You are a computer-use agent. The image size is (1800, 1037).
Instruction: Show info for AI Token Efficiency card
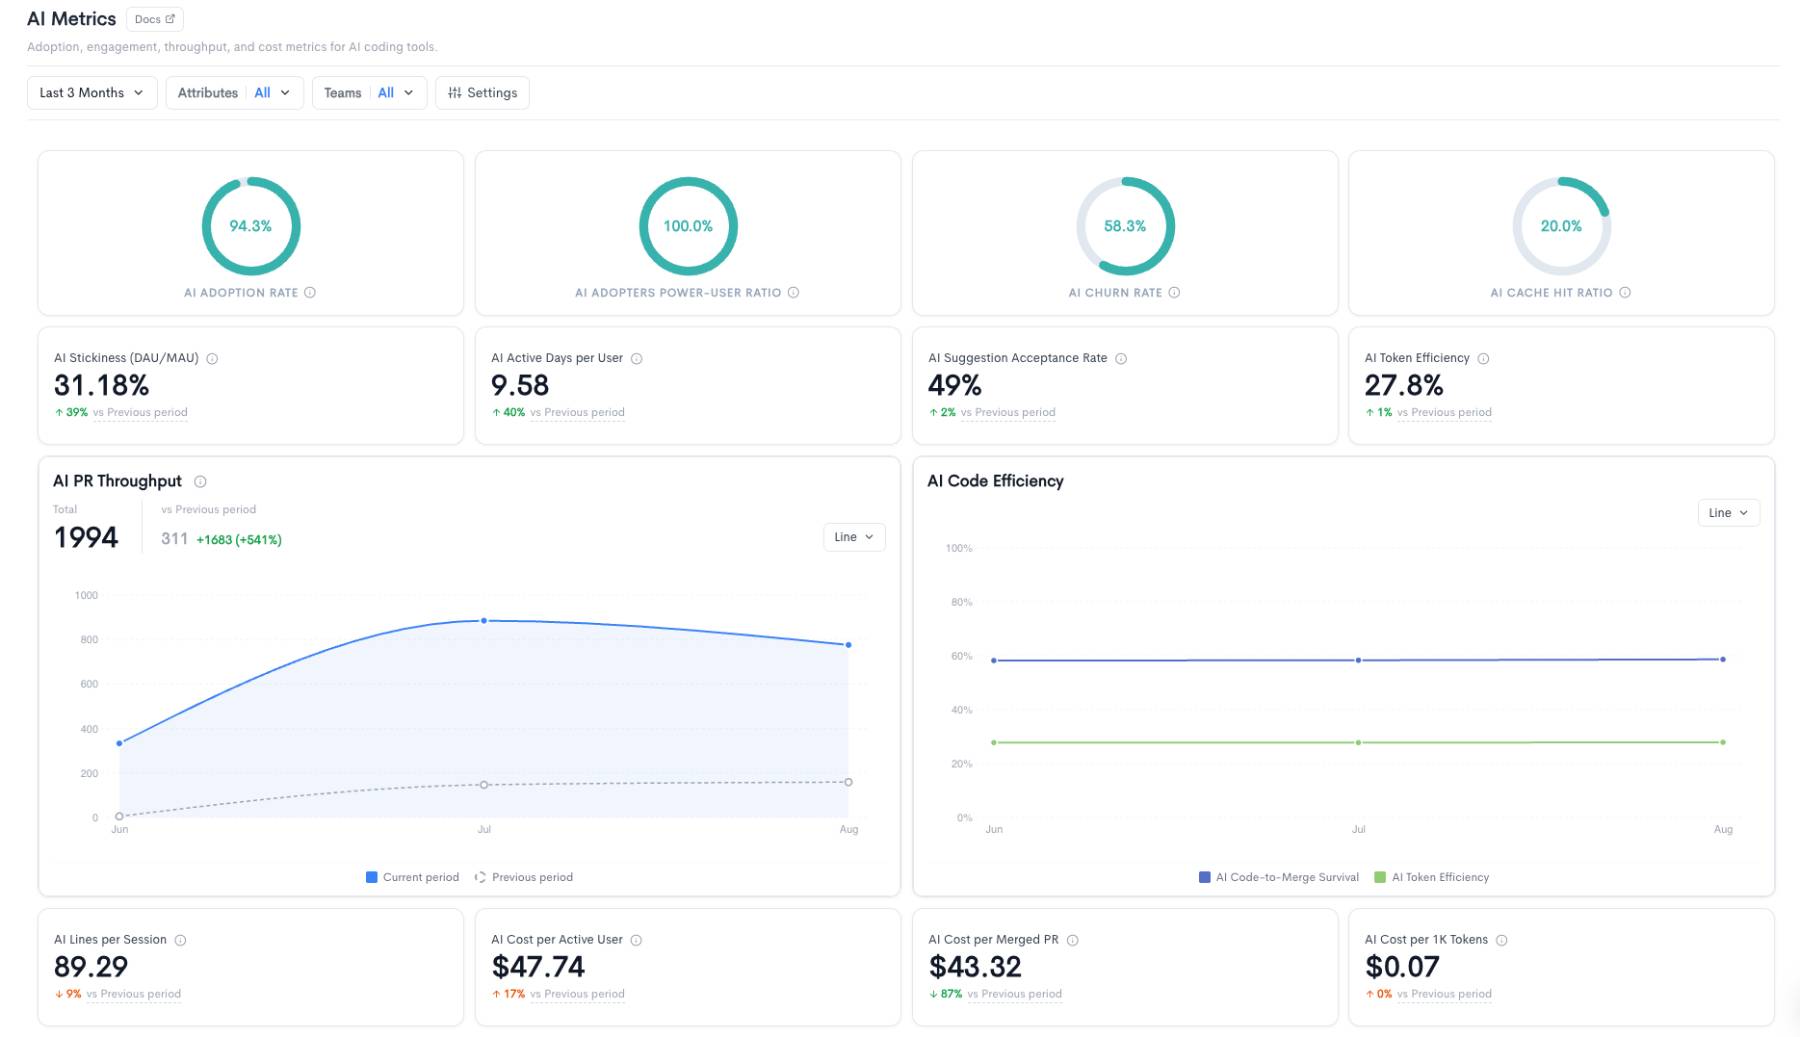pyautogui.click(x=1483, y=359)
